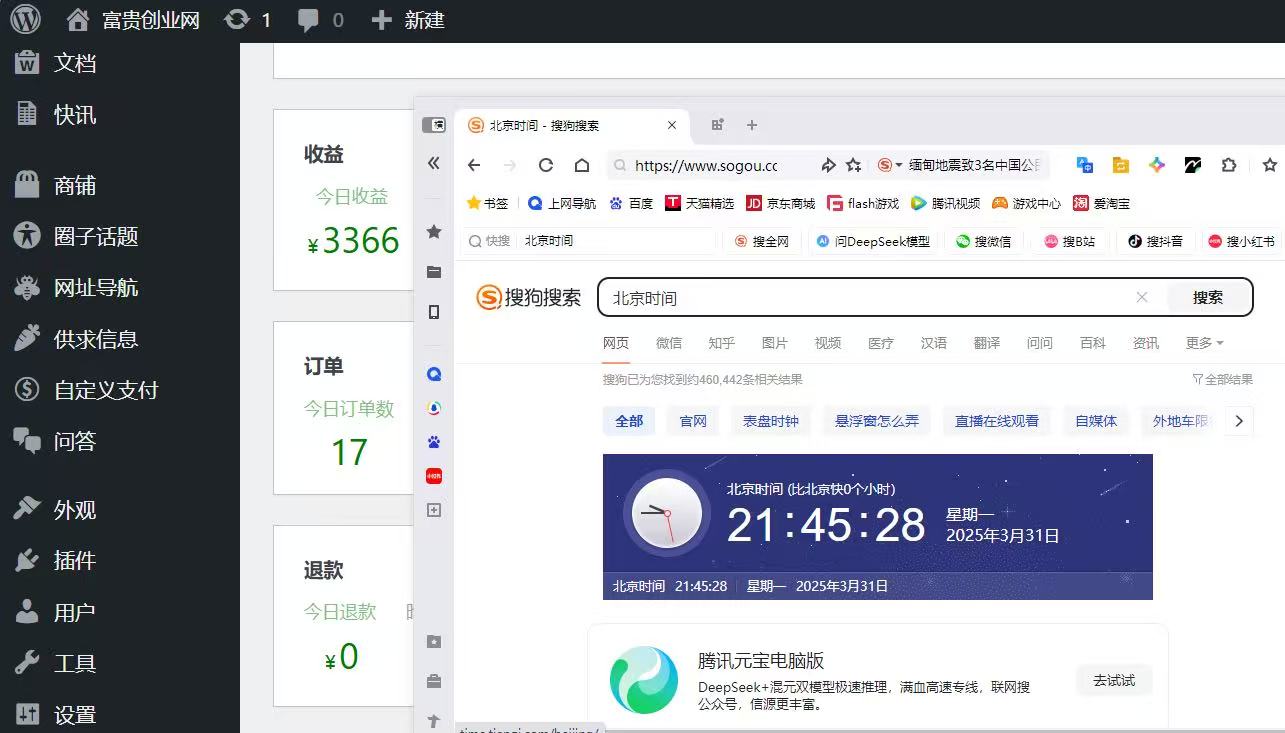Screen dimensions: 1285x733
Task: Bookmark the page with the address-bar star
Action: coord(853,165)
